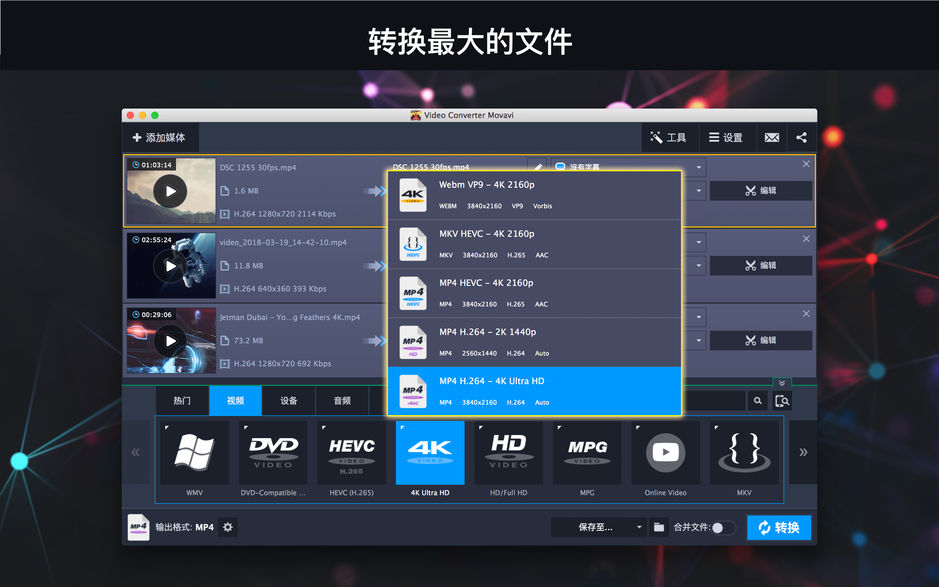Open the device detection search icon
939x587 pixels.
point(782,400)
